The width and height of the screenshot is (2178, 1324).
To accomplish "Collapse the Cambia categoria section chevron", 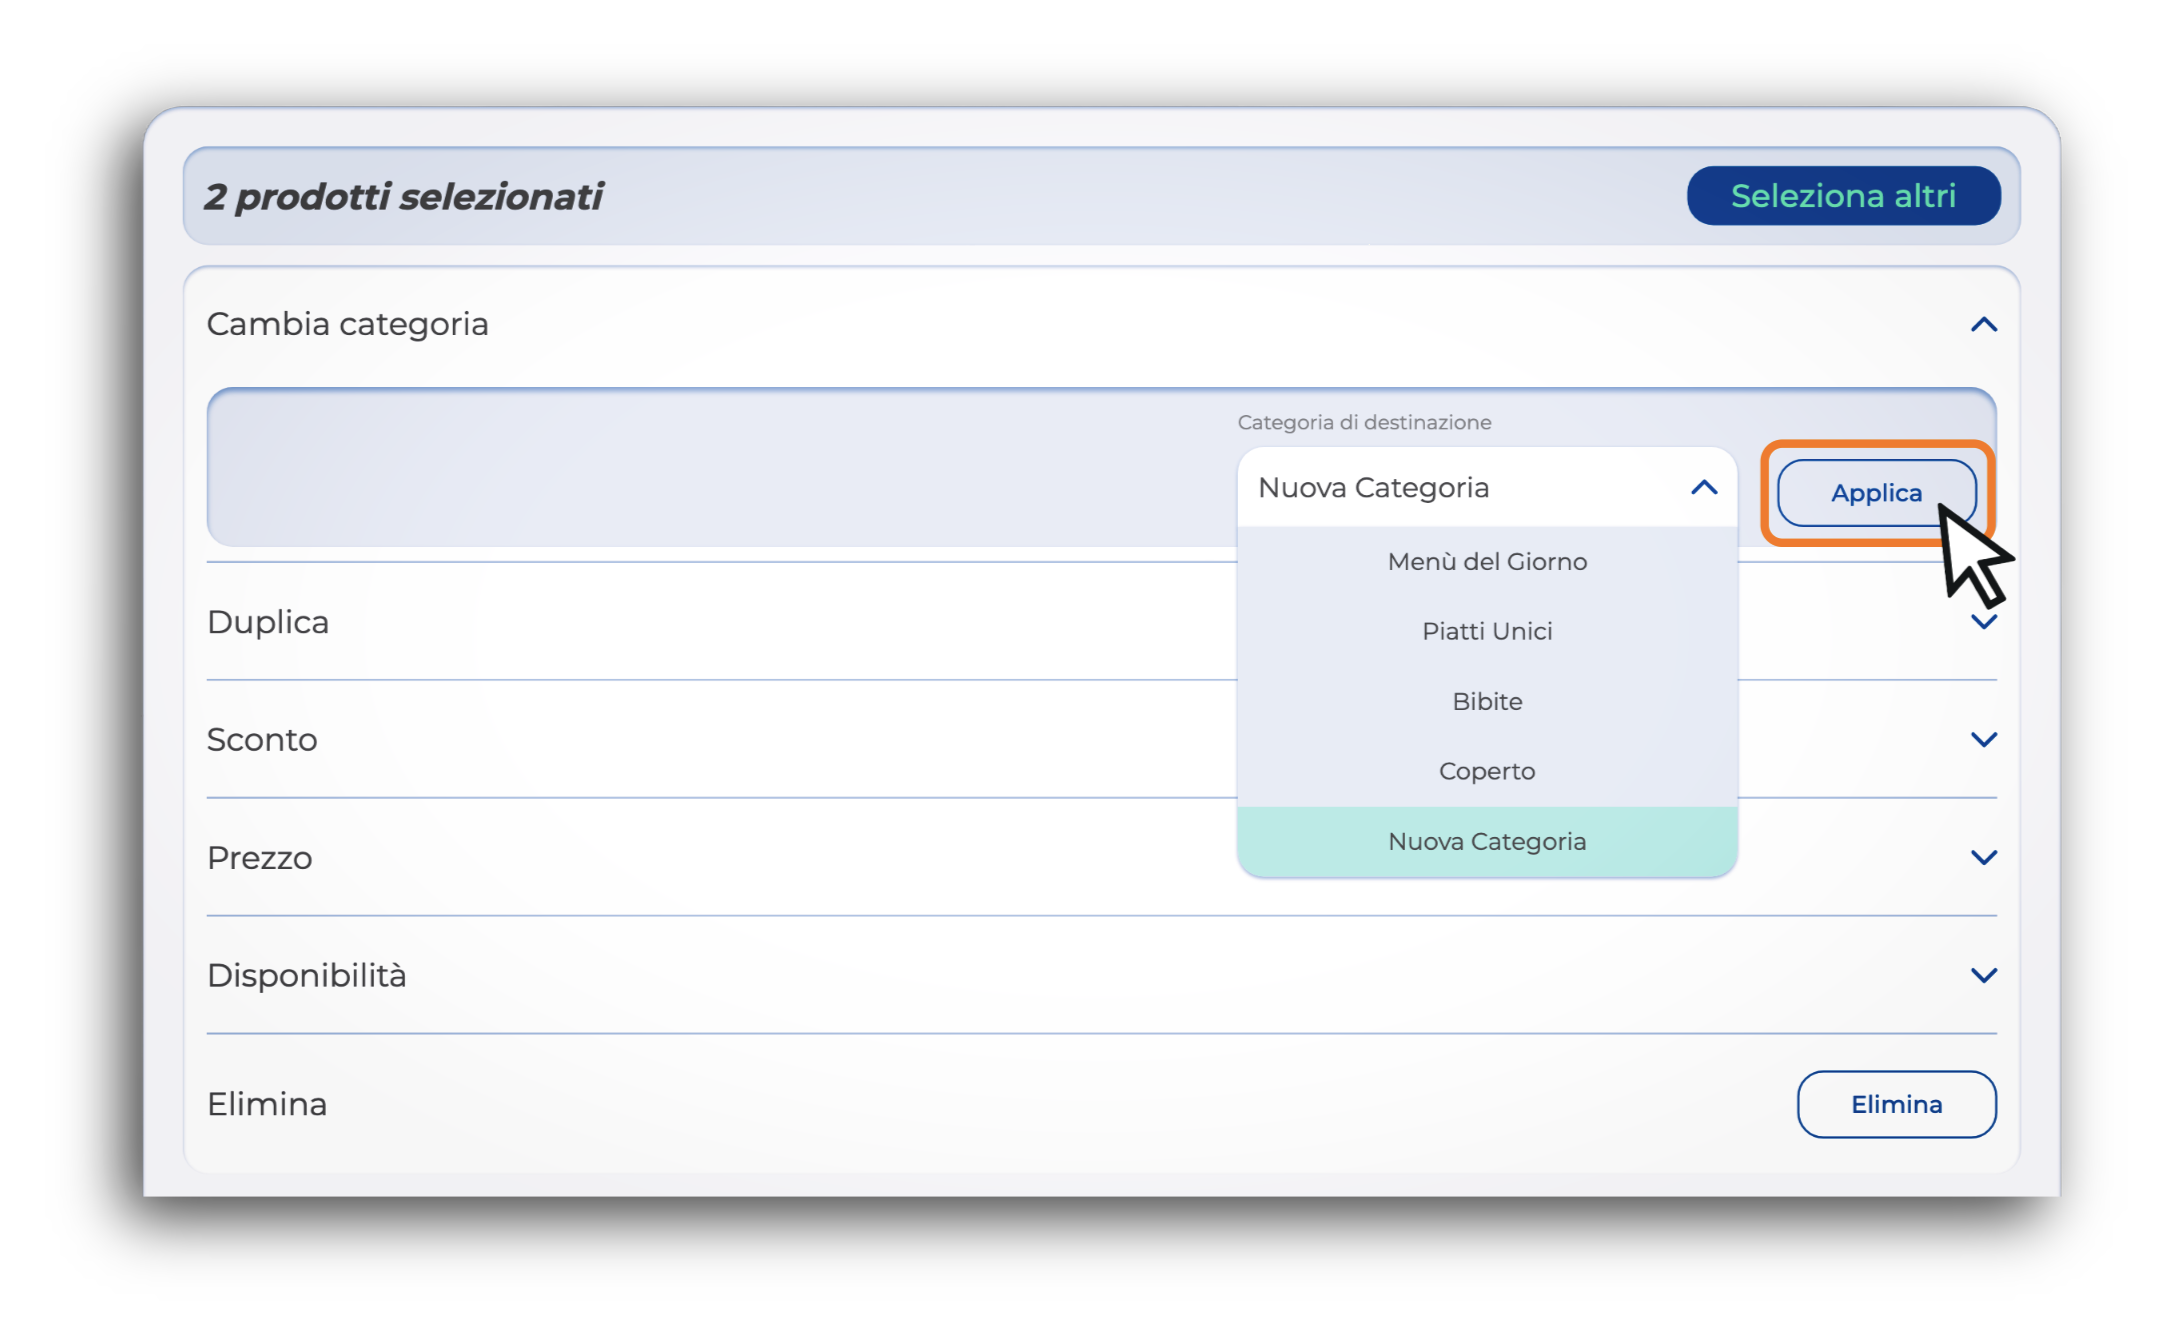I will (x=1983, y=325).
